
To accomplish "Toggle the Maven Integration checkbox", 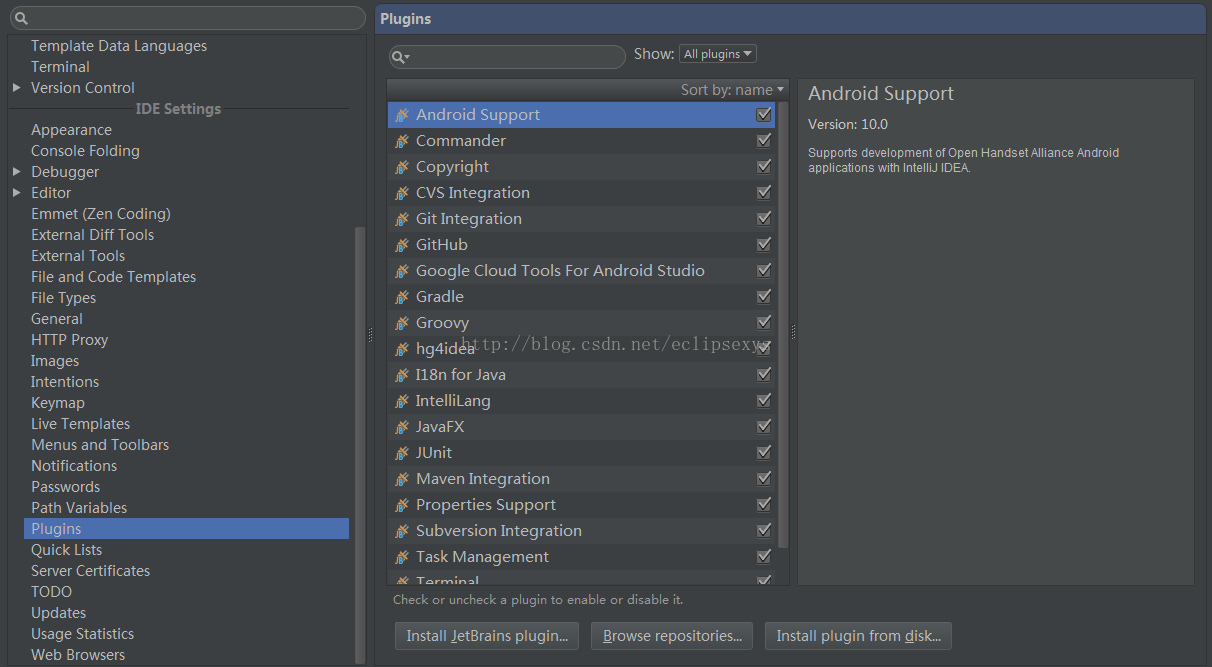I will 764,479.
